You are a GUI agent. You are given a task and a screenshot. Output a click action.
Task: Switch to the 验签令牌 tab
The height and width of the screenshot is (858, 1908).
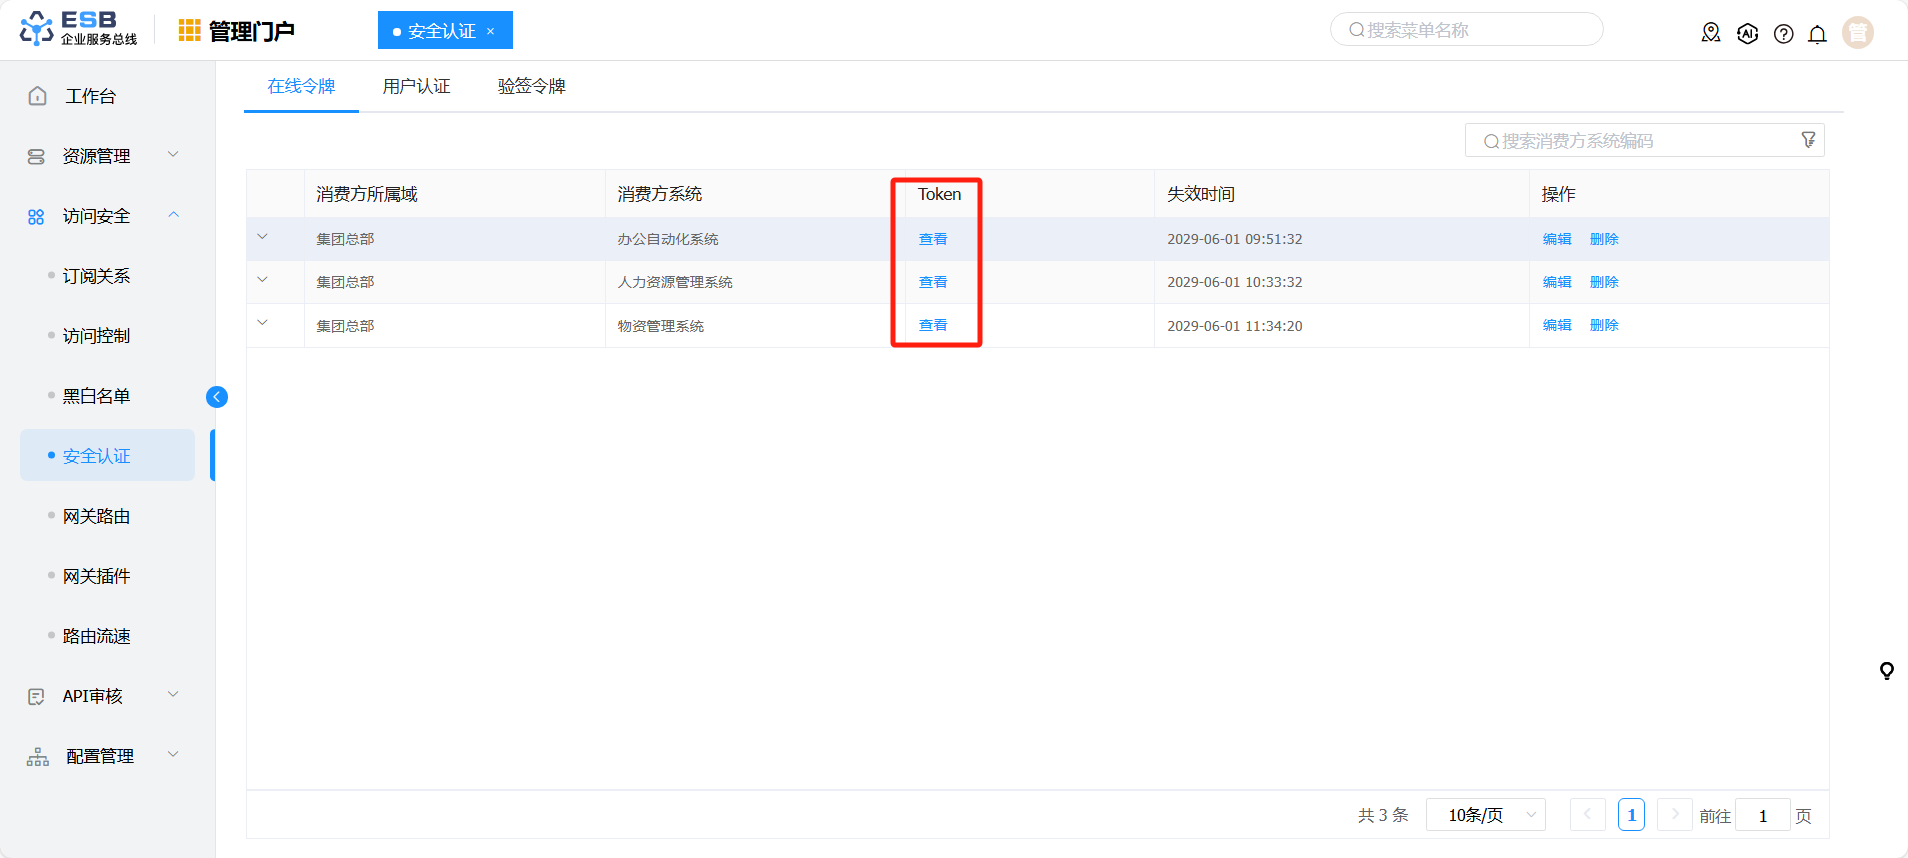click(x=531, y=87)
